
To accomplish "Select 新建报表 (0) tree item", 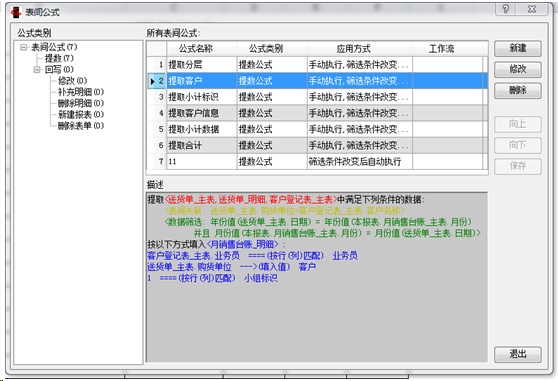I will [81, 115].
